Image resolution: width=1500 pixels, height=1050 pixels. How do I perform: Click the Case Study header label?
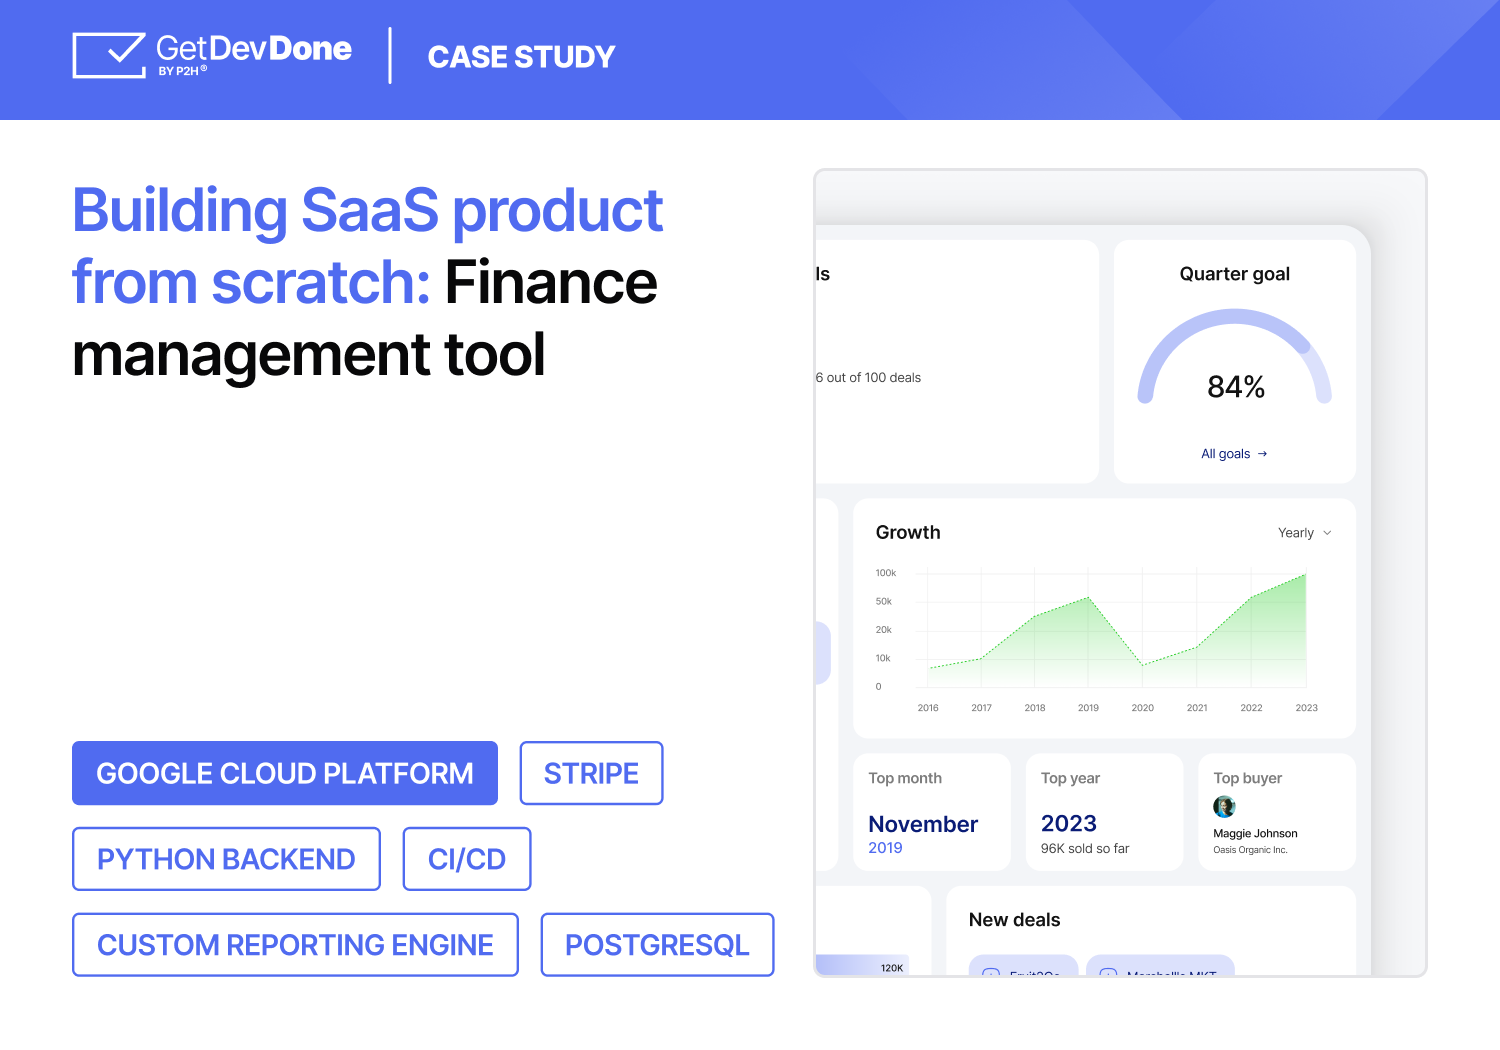[x=521, y=57]
